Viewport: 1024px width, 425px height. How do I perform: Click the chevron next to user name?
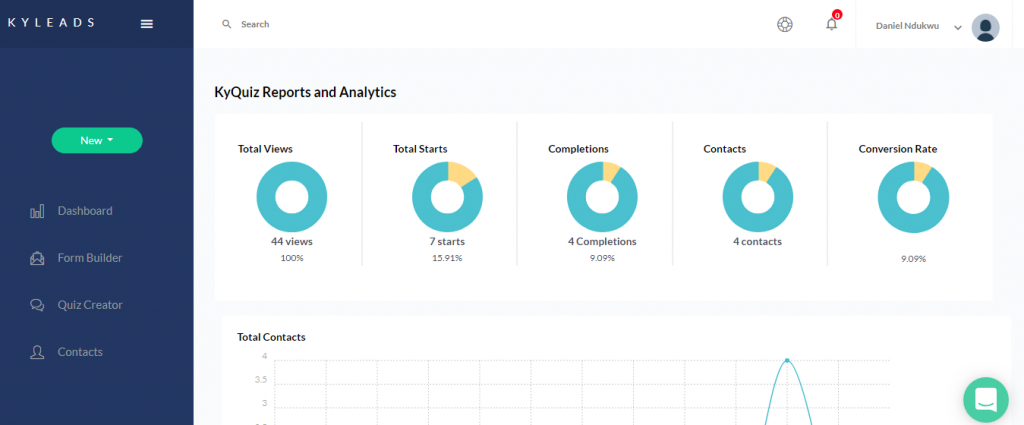click(958, 27)
